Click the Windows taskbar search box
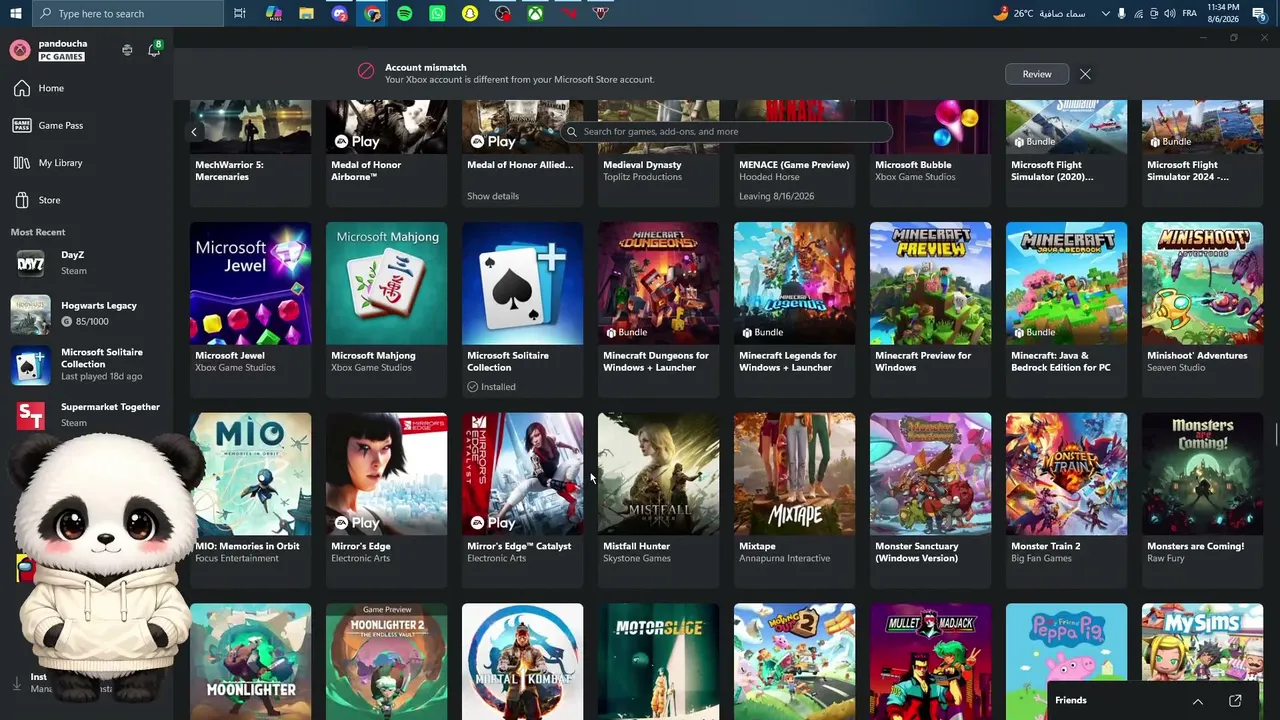1280x720 pixels. [x=128, y=13]
